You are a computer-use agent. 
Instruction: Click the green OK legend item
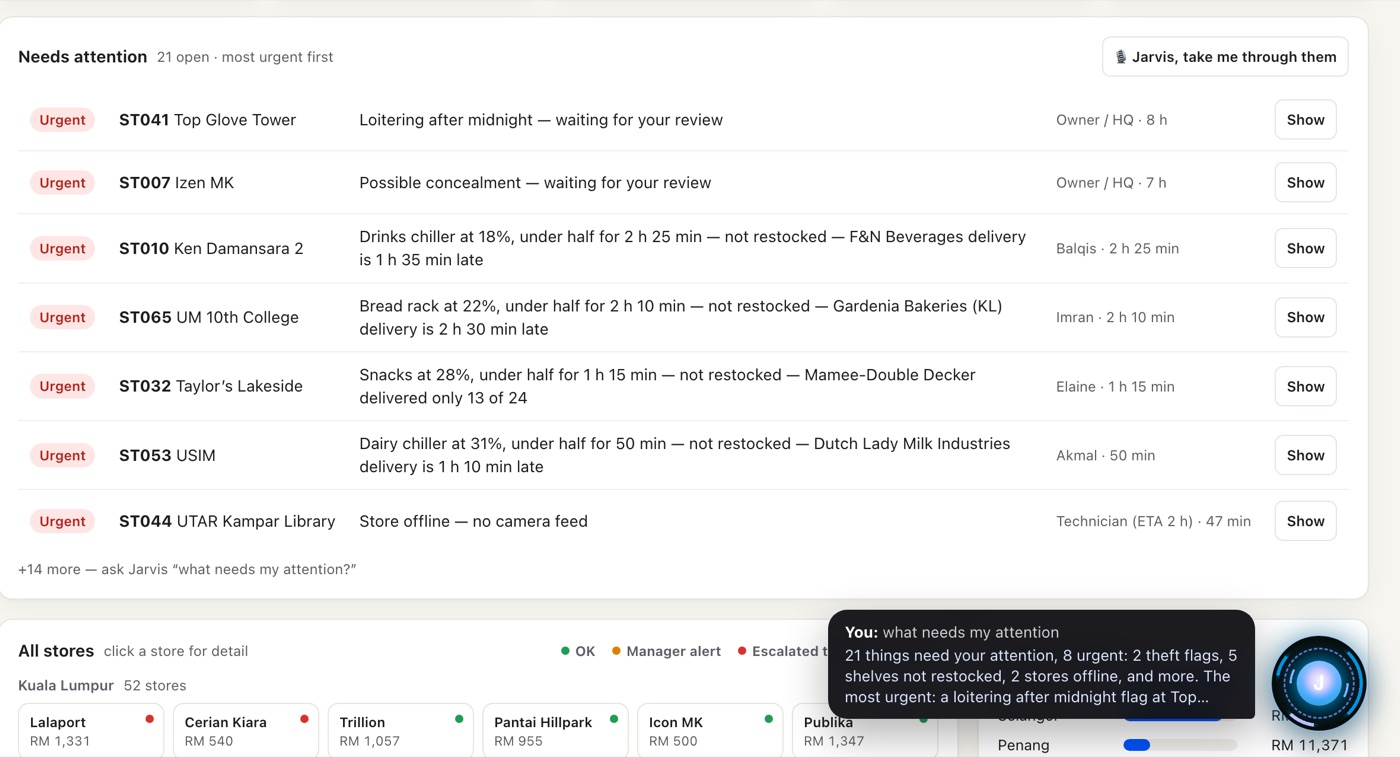tap(578, 652)
